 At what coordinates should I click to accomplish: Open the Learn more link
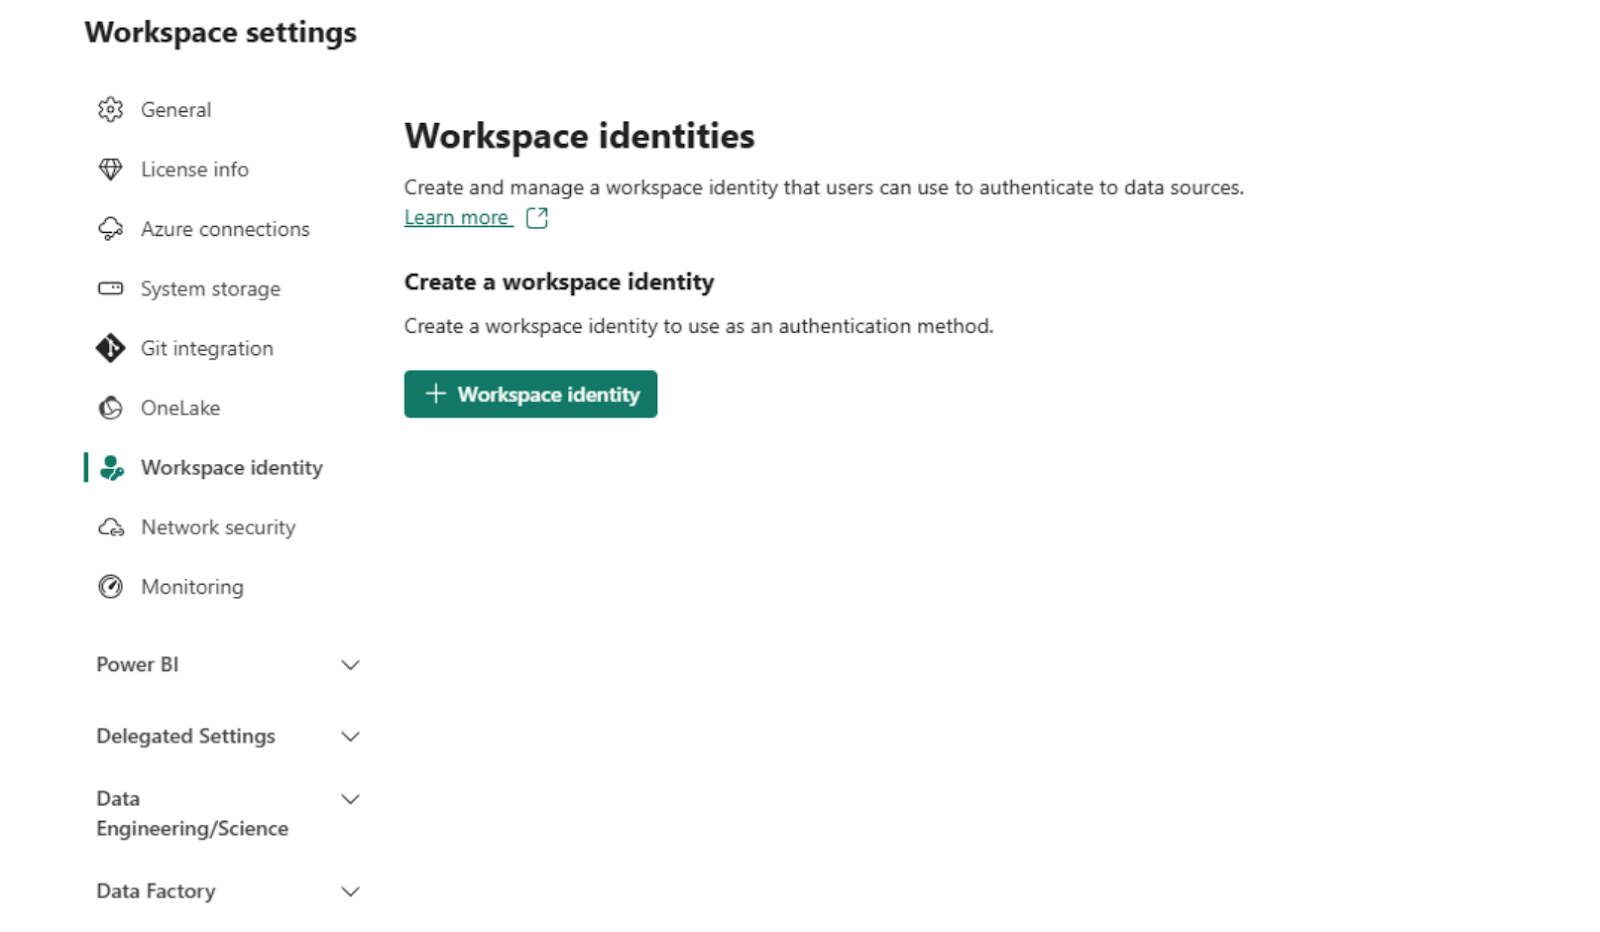tap(458, 217)
